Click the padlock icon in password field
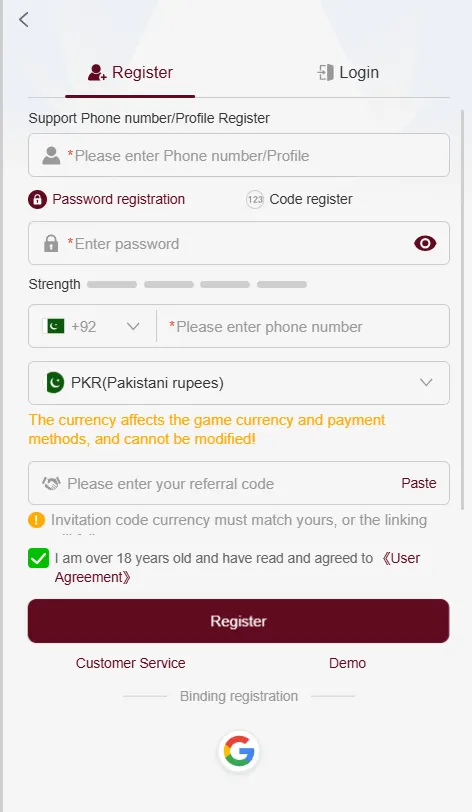The height and width of the screenshot is (812, 472). point(51,243)
